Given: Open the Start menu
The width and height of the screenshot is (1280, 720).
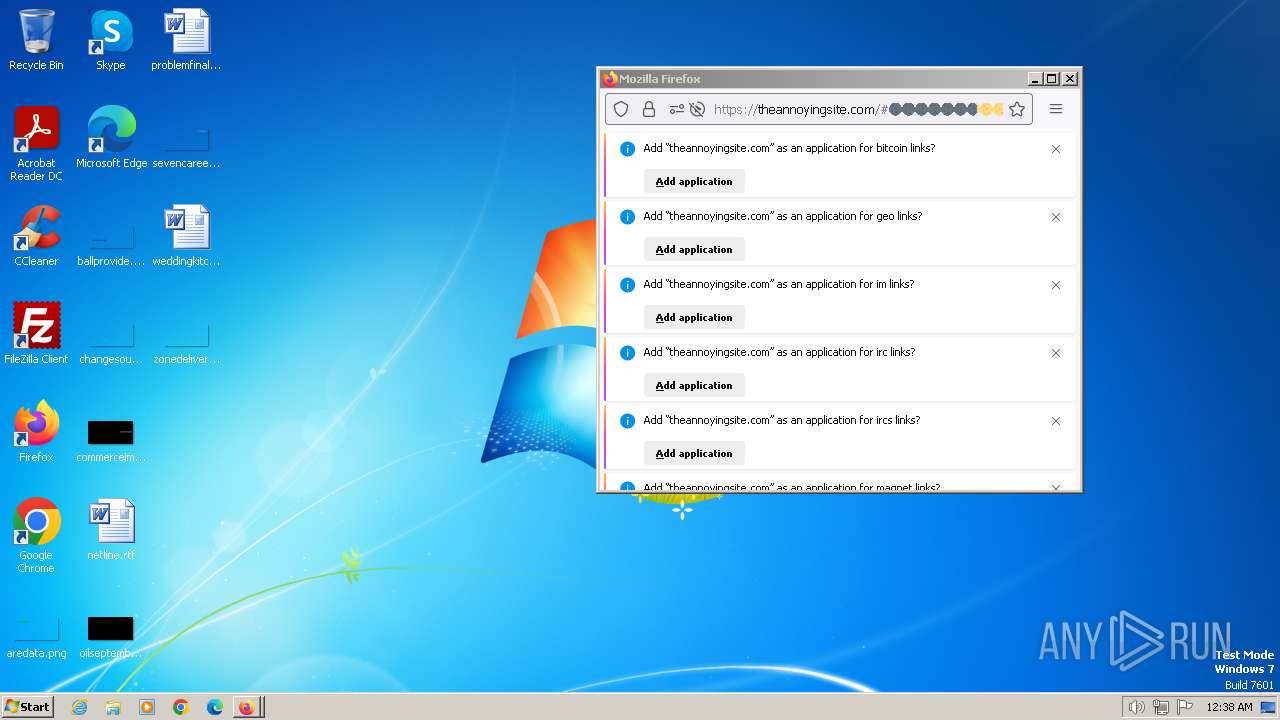Looking at the screenshot, I should 27,706.
